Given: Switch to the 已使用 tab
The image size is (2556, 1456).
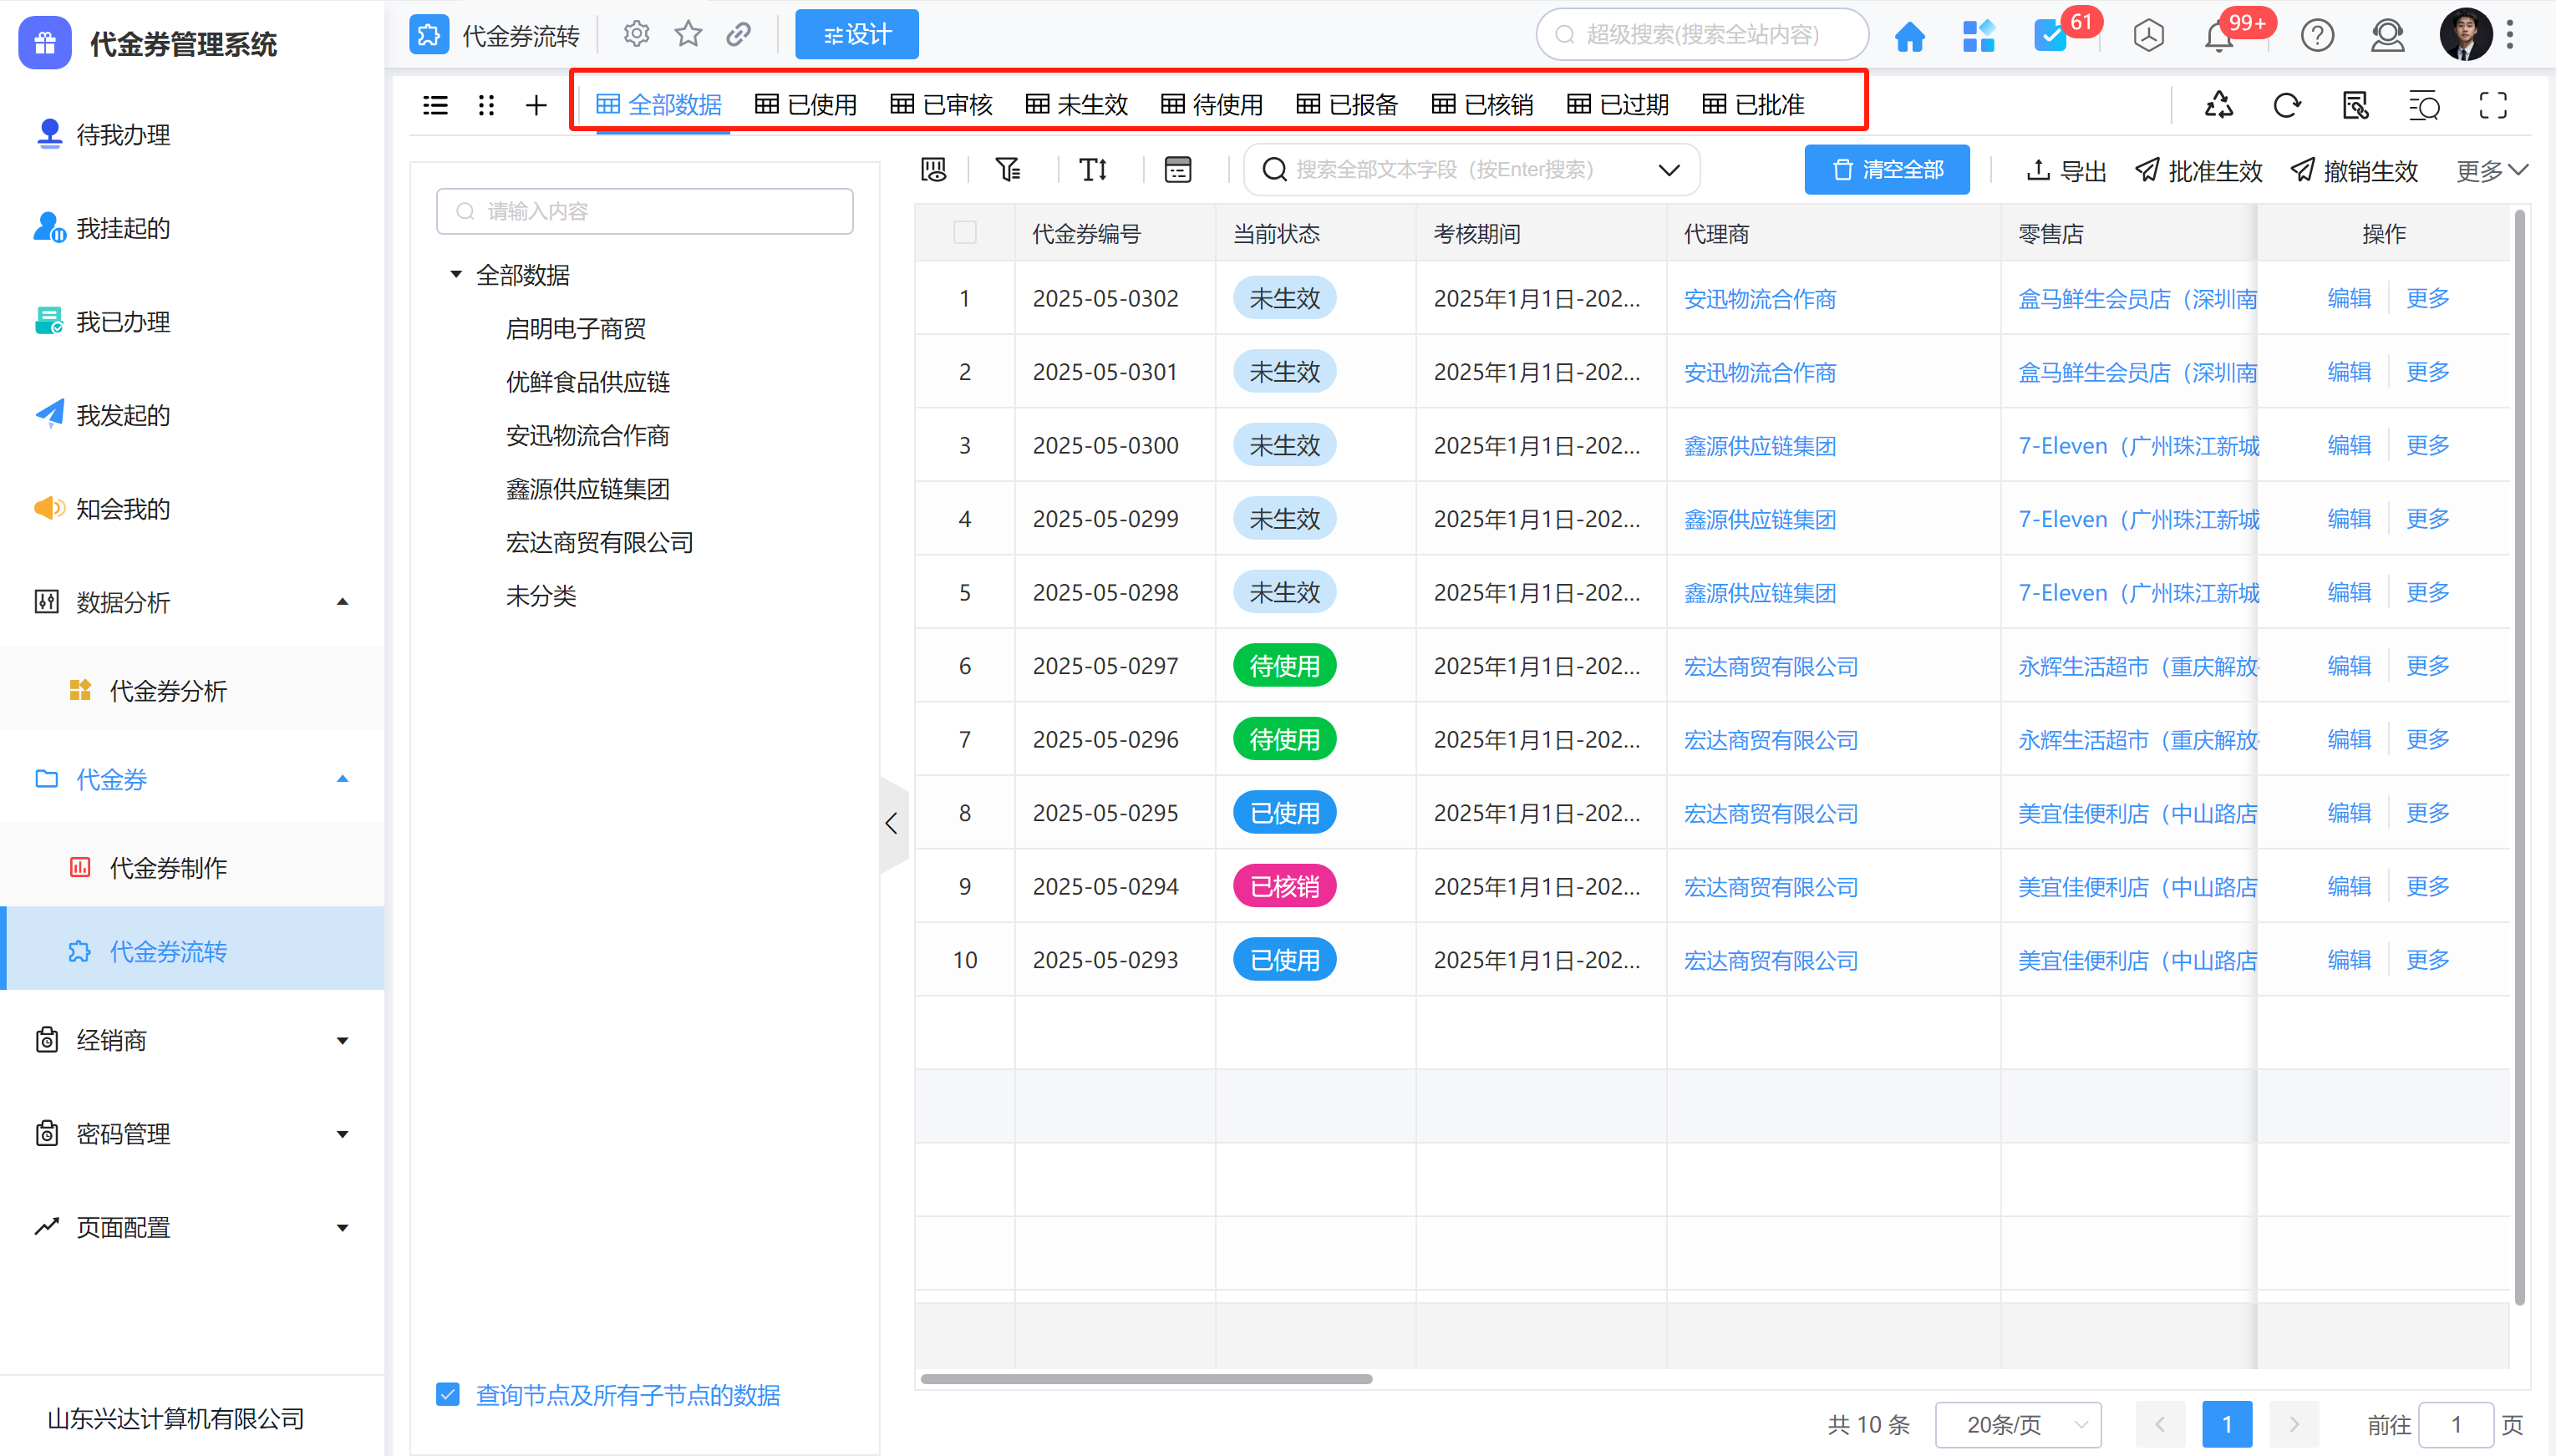Looking at the screenshot, I should (806, 104).
